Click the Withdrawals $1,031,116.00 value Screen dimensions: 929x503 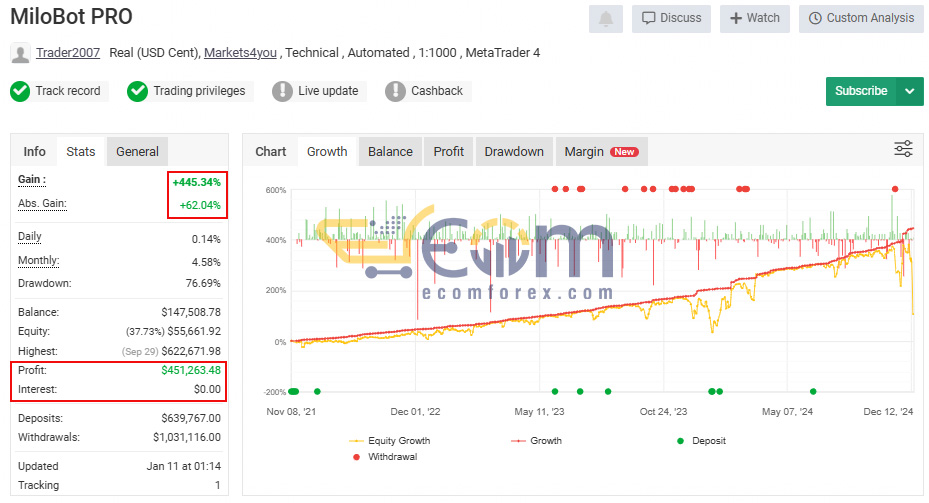[187, 437]
